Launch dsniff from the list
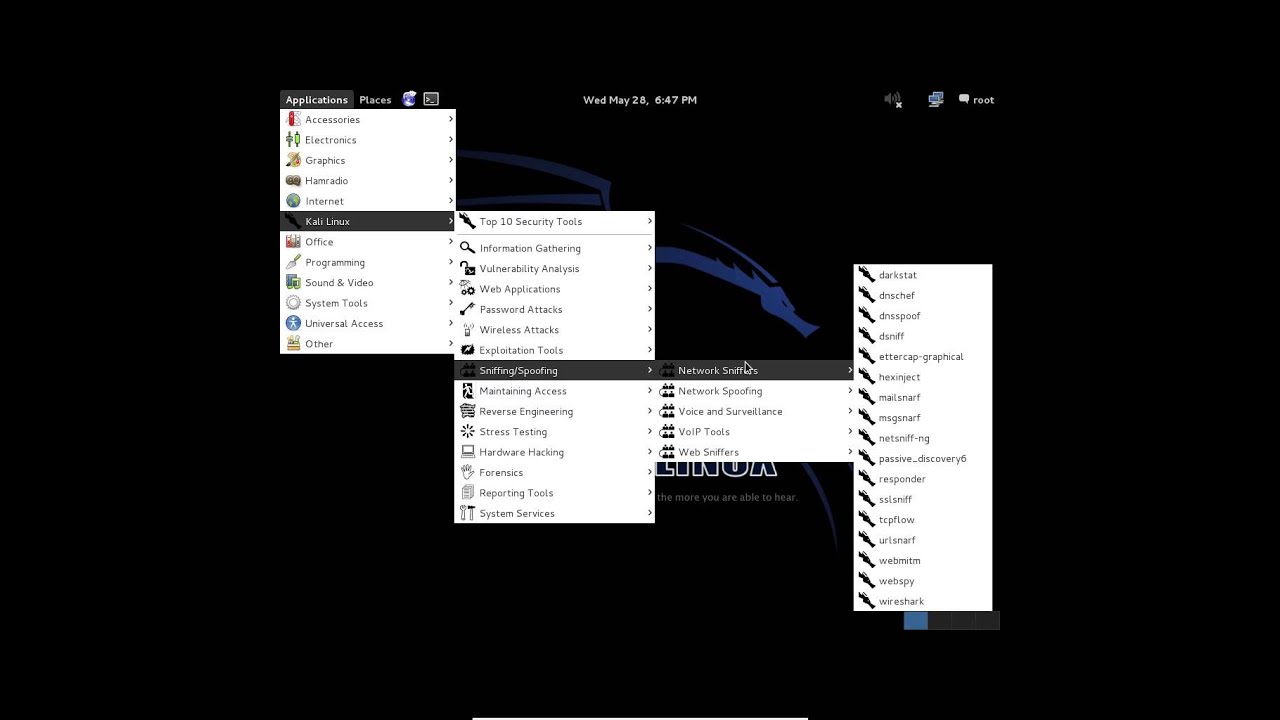Viewport: 1280px width, 720px height. coord(923,336)
